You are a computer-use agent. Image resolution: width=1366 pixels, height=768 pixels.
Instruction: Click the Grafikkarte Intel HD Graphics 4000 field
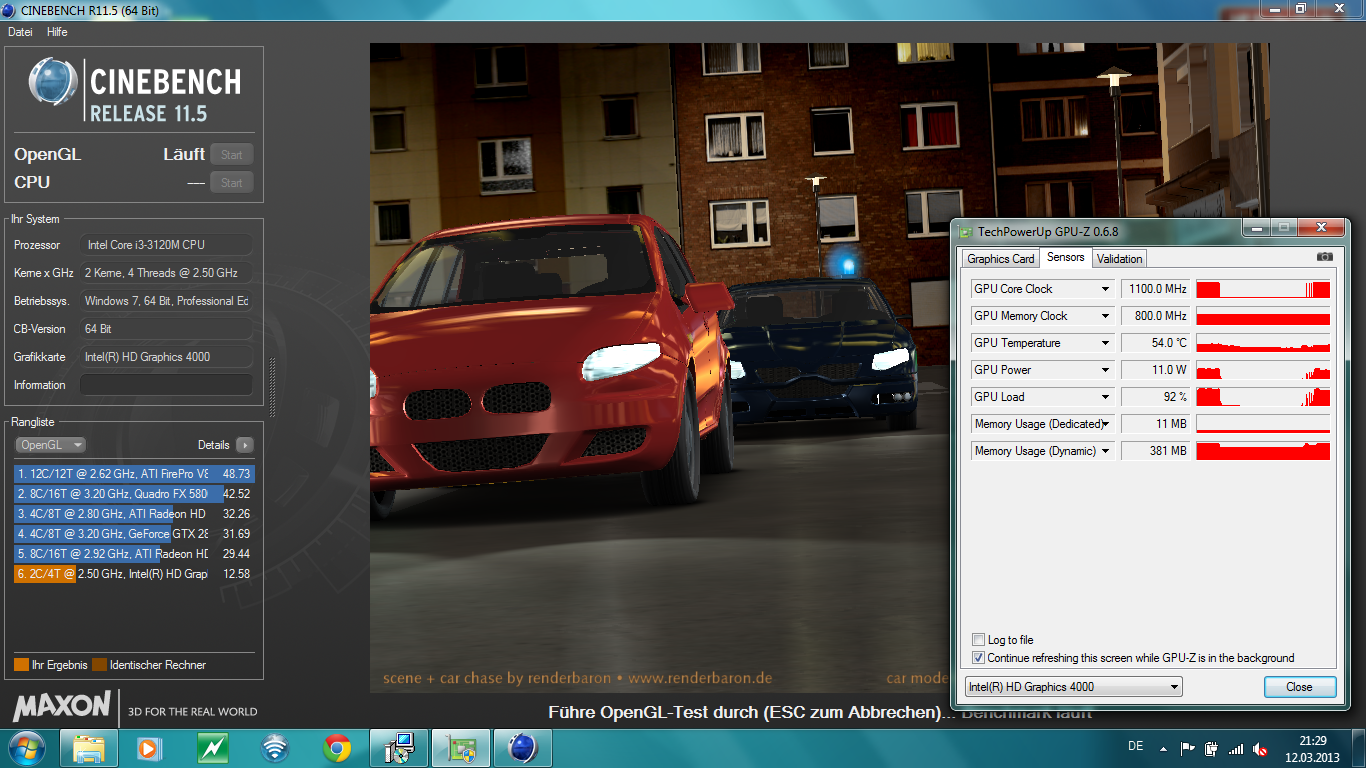pos(166,357)
